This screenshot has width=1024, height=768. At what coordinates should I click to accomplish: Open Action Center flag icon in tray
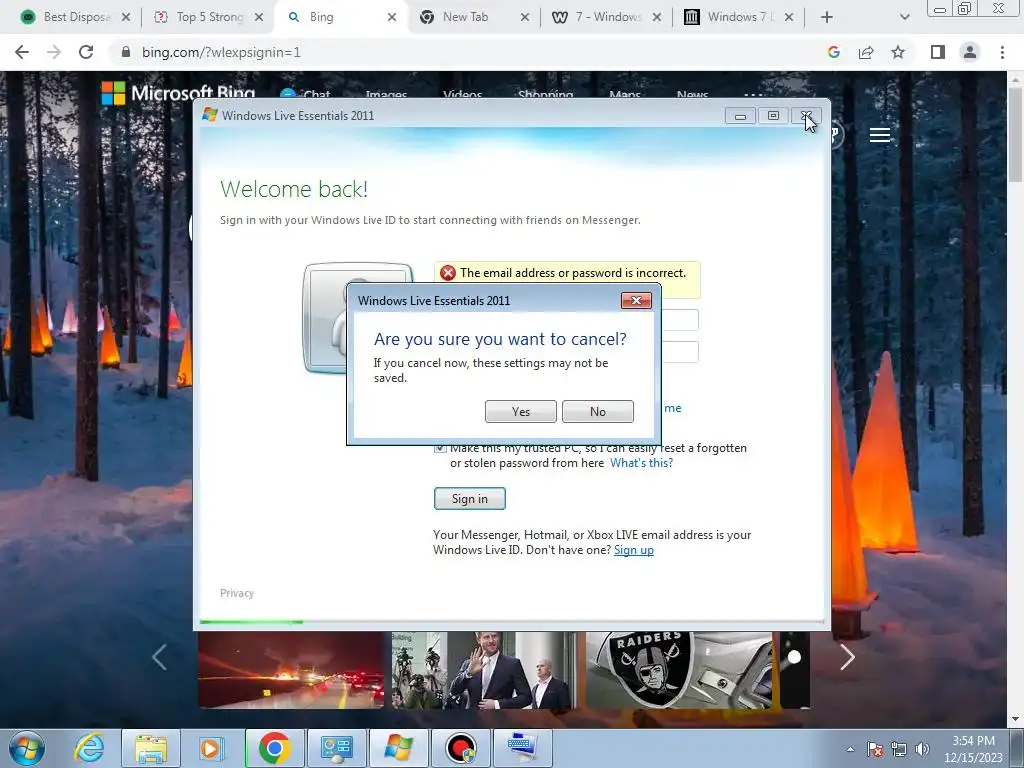[875, 749]
